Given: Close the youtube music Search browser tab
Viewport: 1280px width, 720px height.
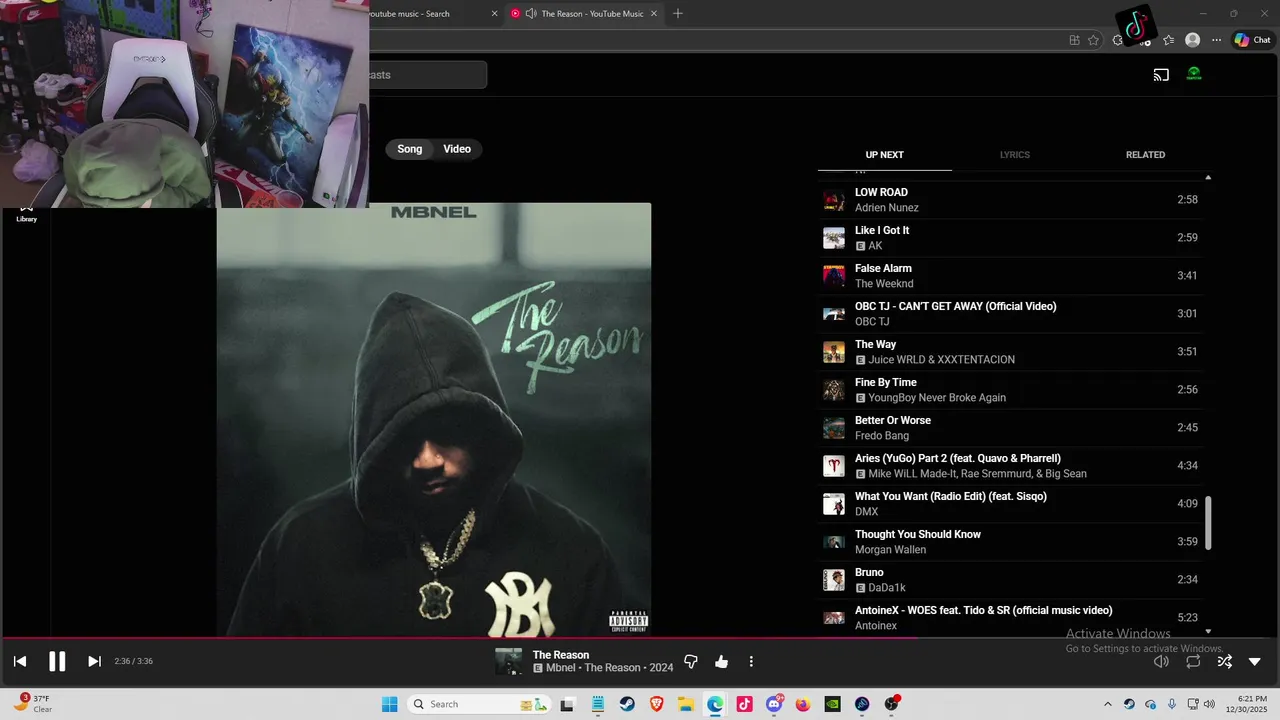Looking at the screenshot, I should pyautogui.click(x=494, y=14).
